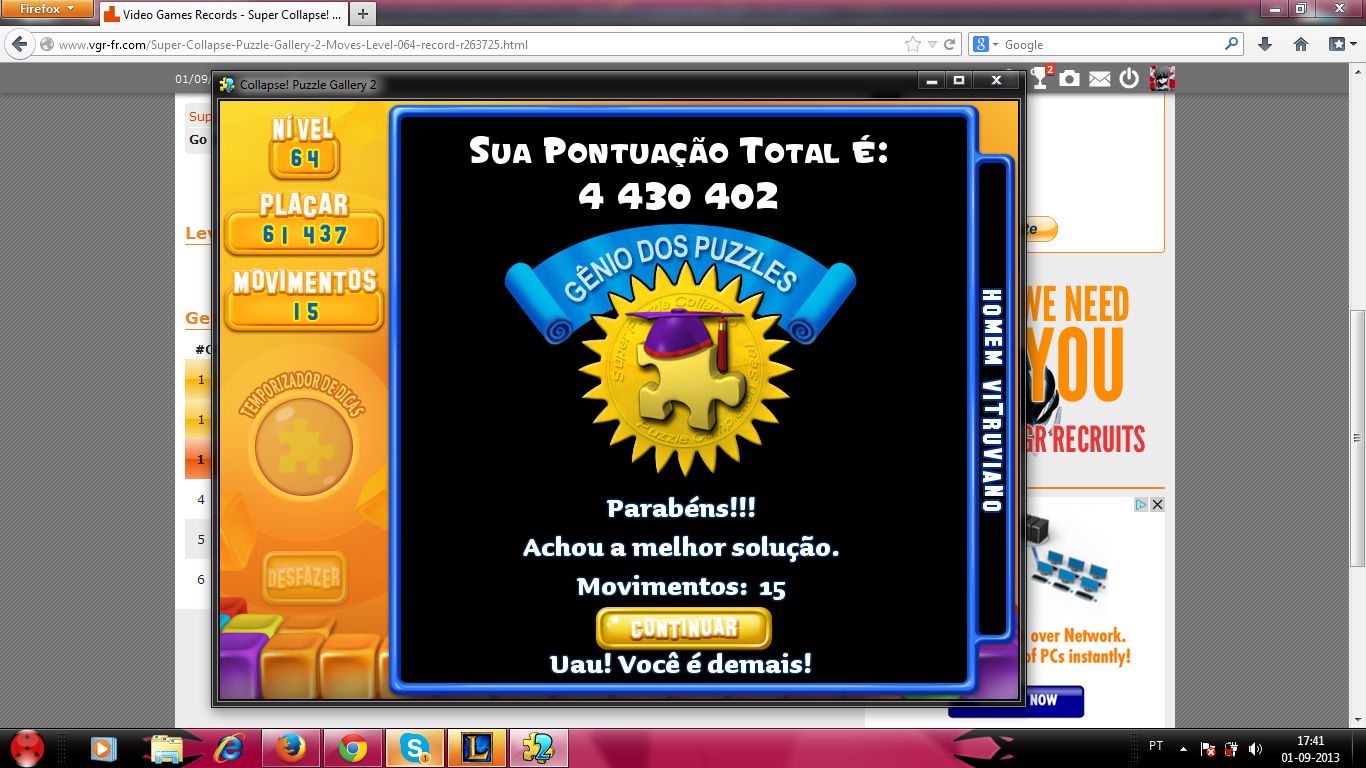Open search engine selector dropdown
This screenshot has height=768, width=1366.
coord(985,44)
